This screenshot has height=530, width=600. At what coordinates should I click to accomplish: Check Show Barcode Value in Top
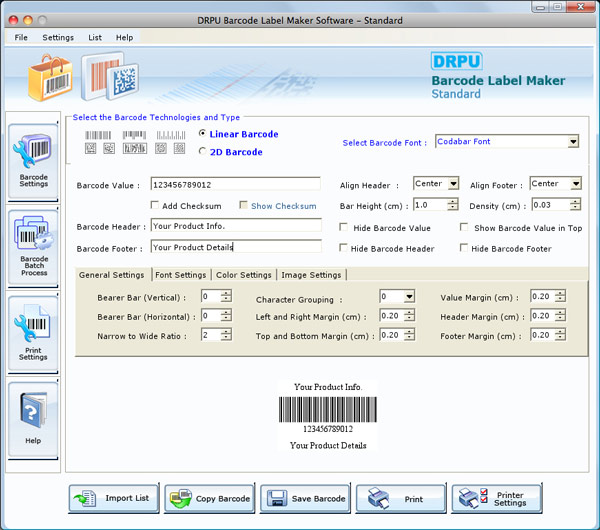click(x=464, y=227)
